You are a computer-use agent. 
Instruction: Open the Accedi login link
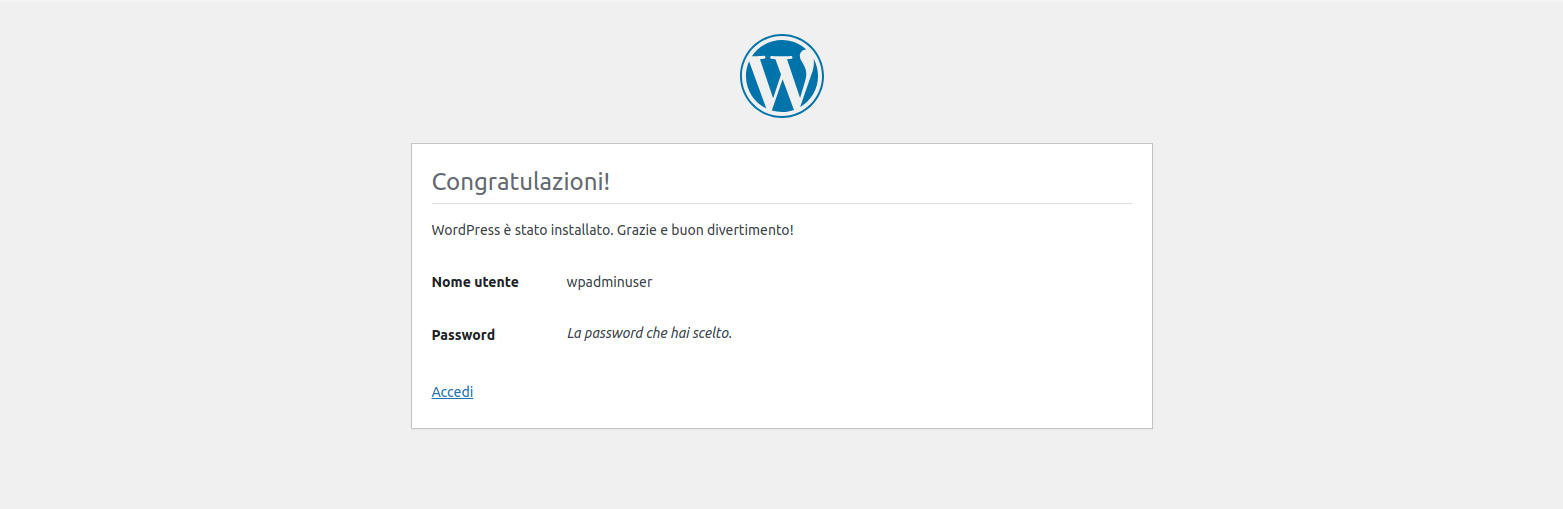pos(452,392)
